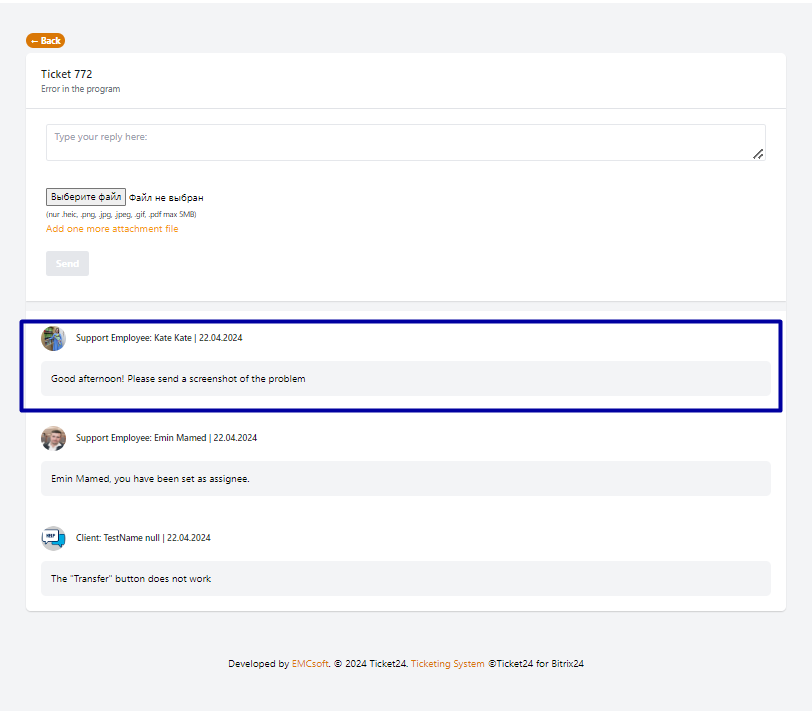This screenshot has height=711, width=812.
Task: Click Kate Kate's profile avatar
Action: 53,338
